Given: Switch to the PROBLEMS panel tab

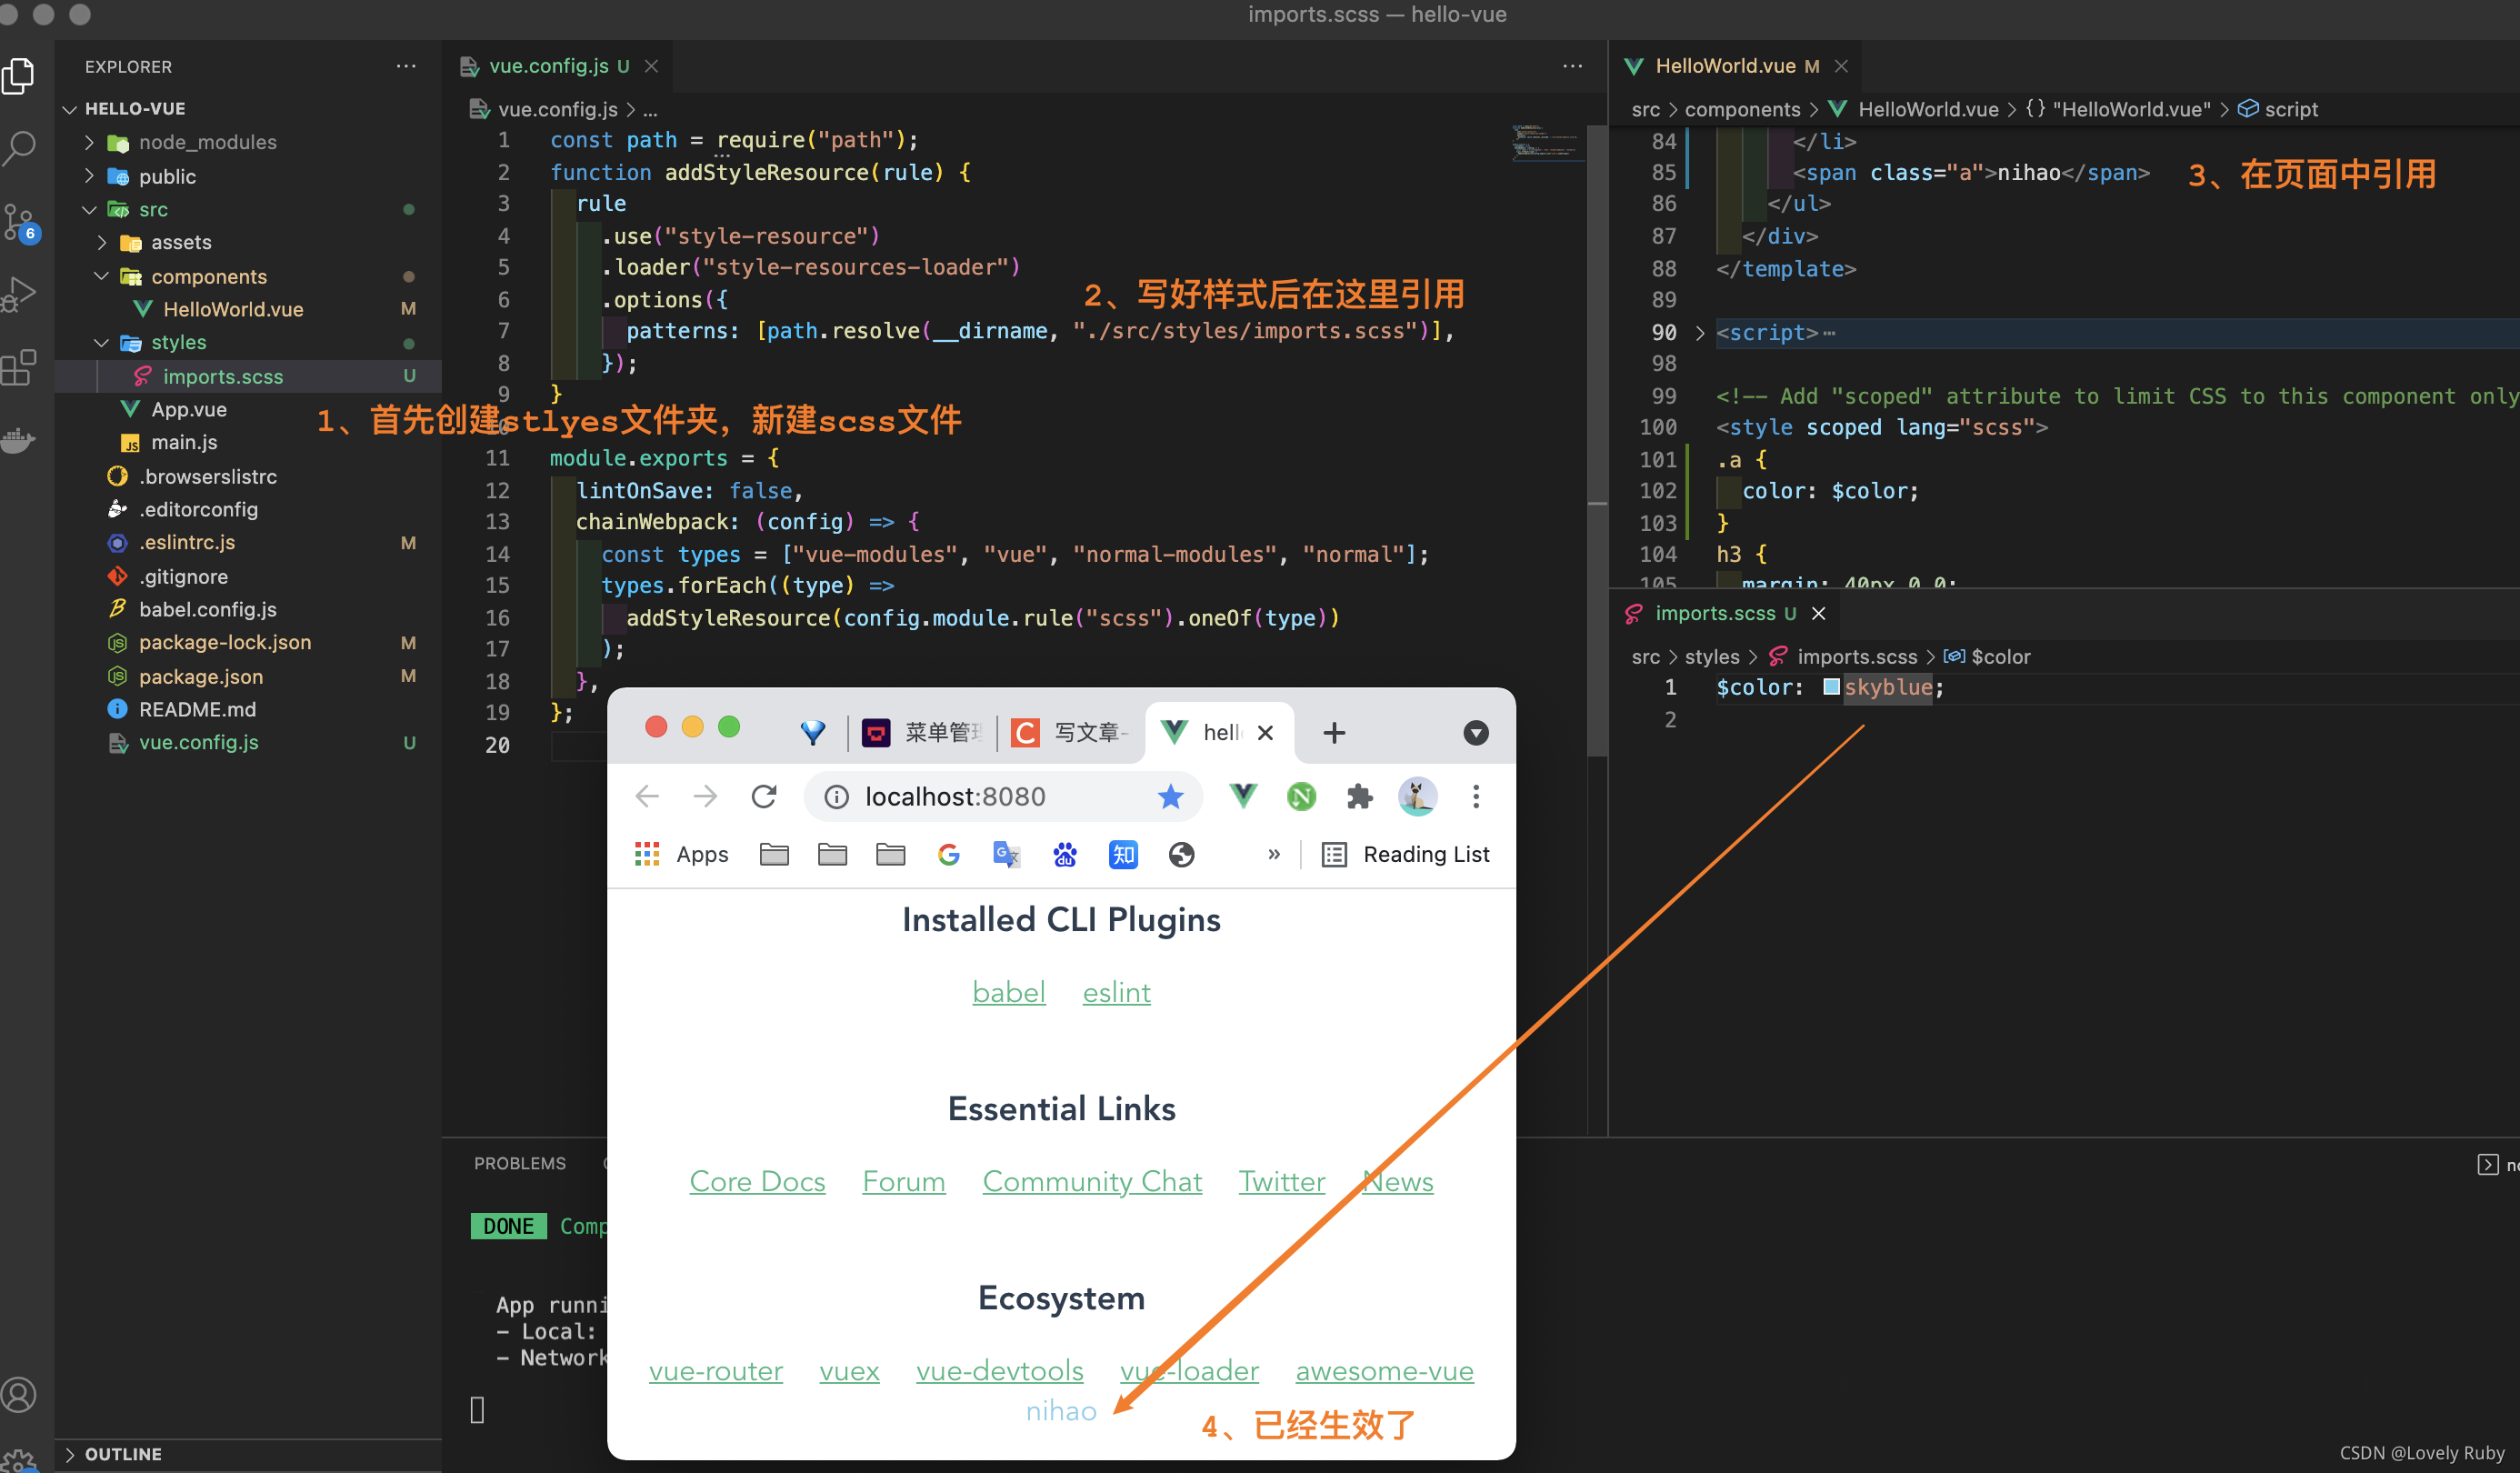Looking at the screenshot, I should coord(519,1163).
